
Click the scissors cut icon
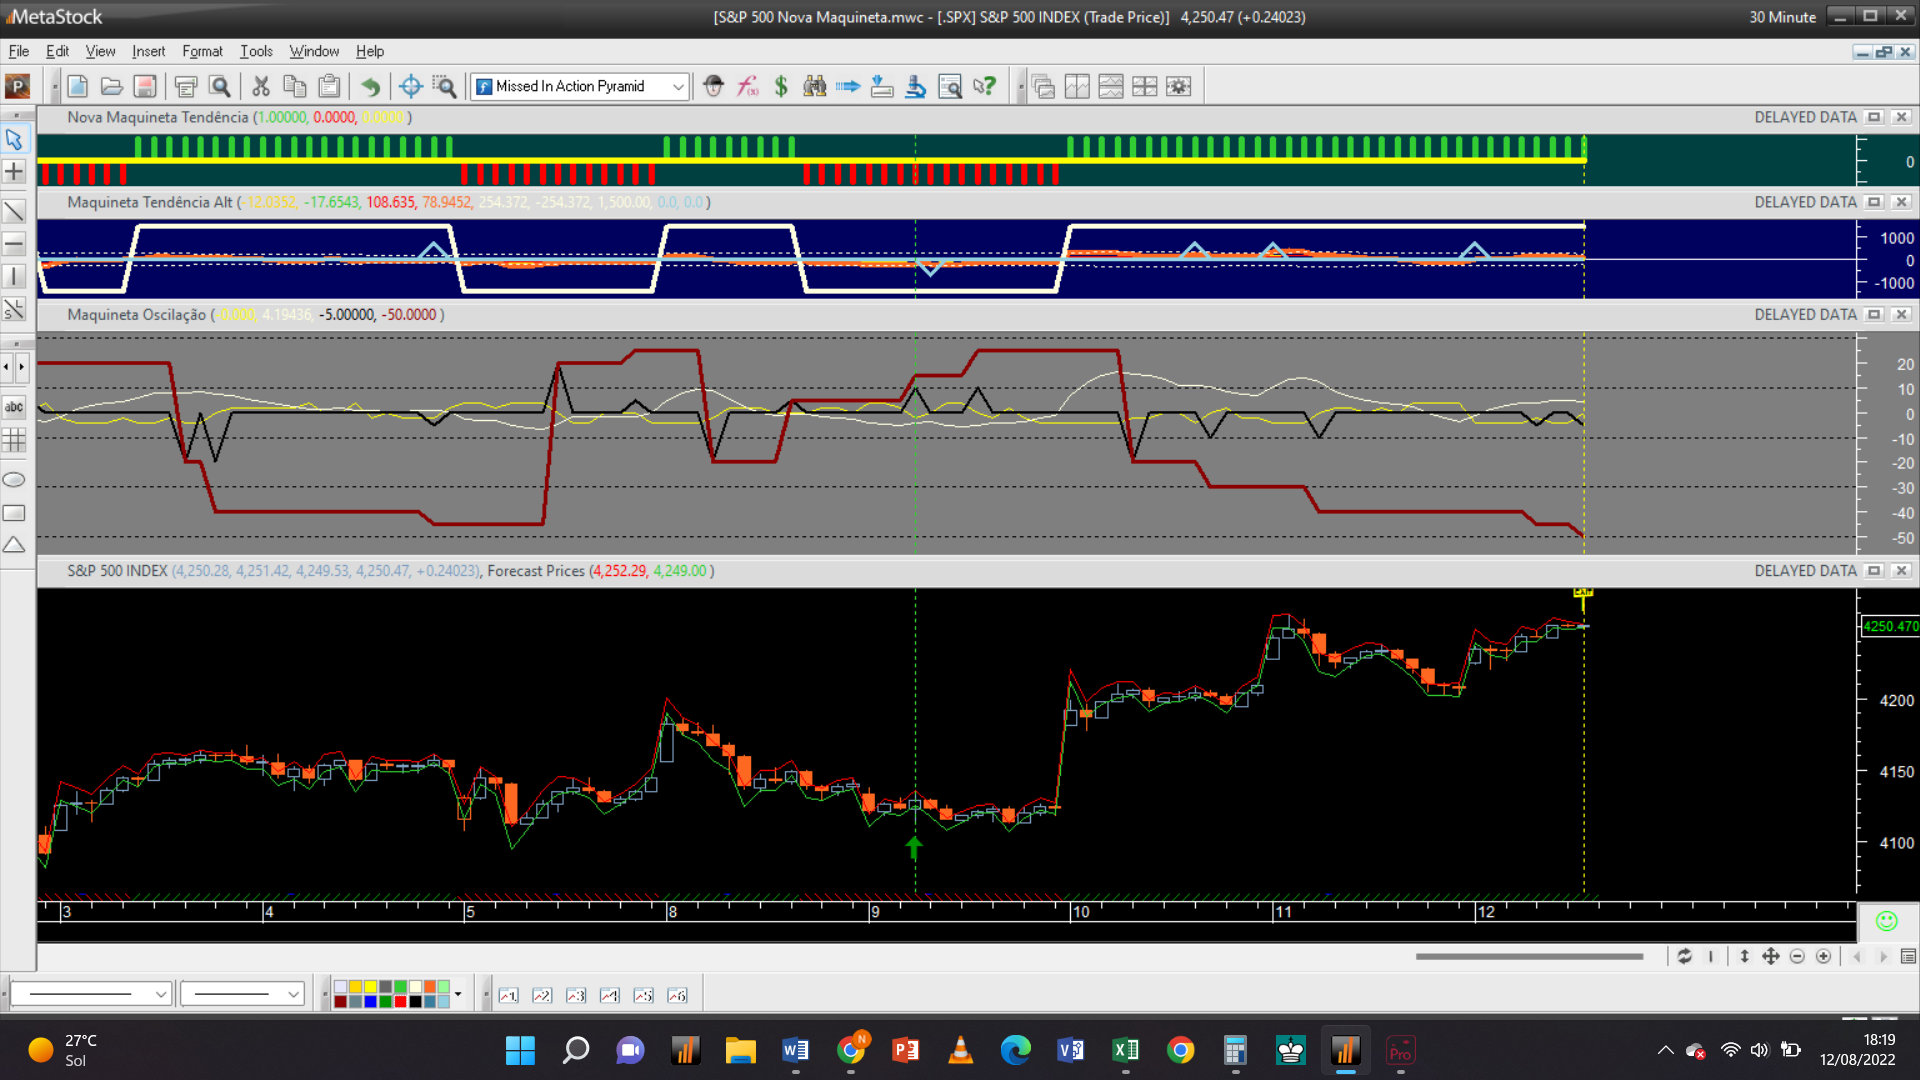261,86
